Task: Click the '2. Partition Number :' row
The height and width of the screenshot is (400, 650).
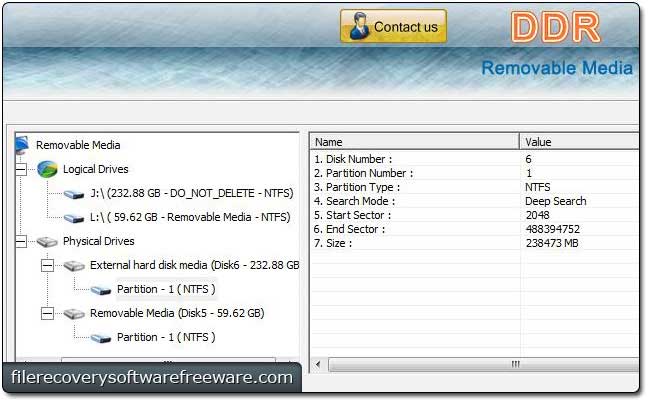Action: [475, 173]
